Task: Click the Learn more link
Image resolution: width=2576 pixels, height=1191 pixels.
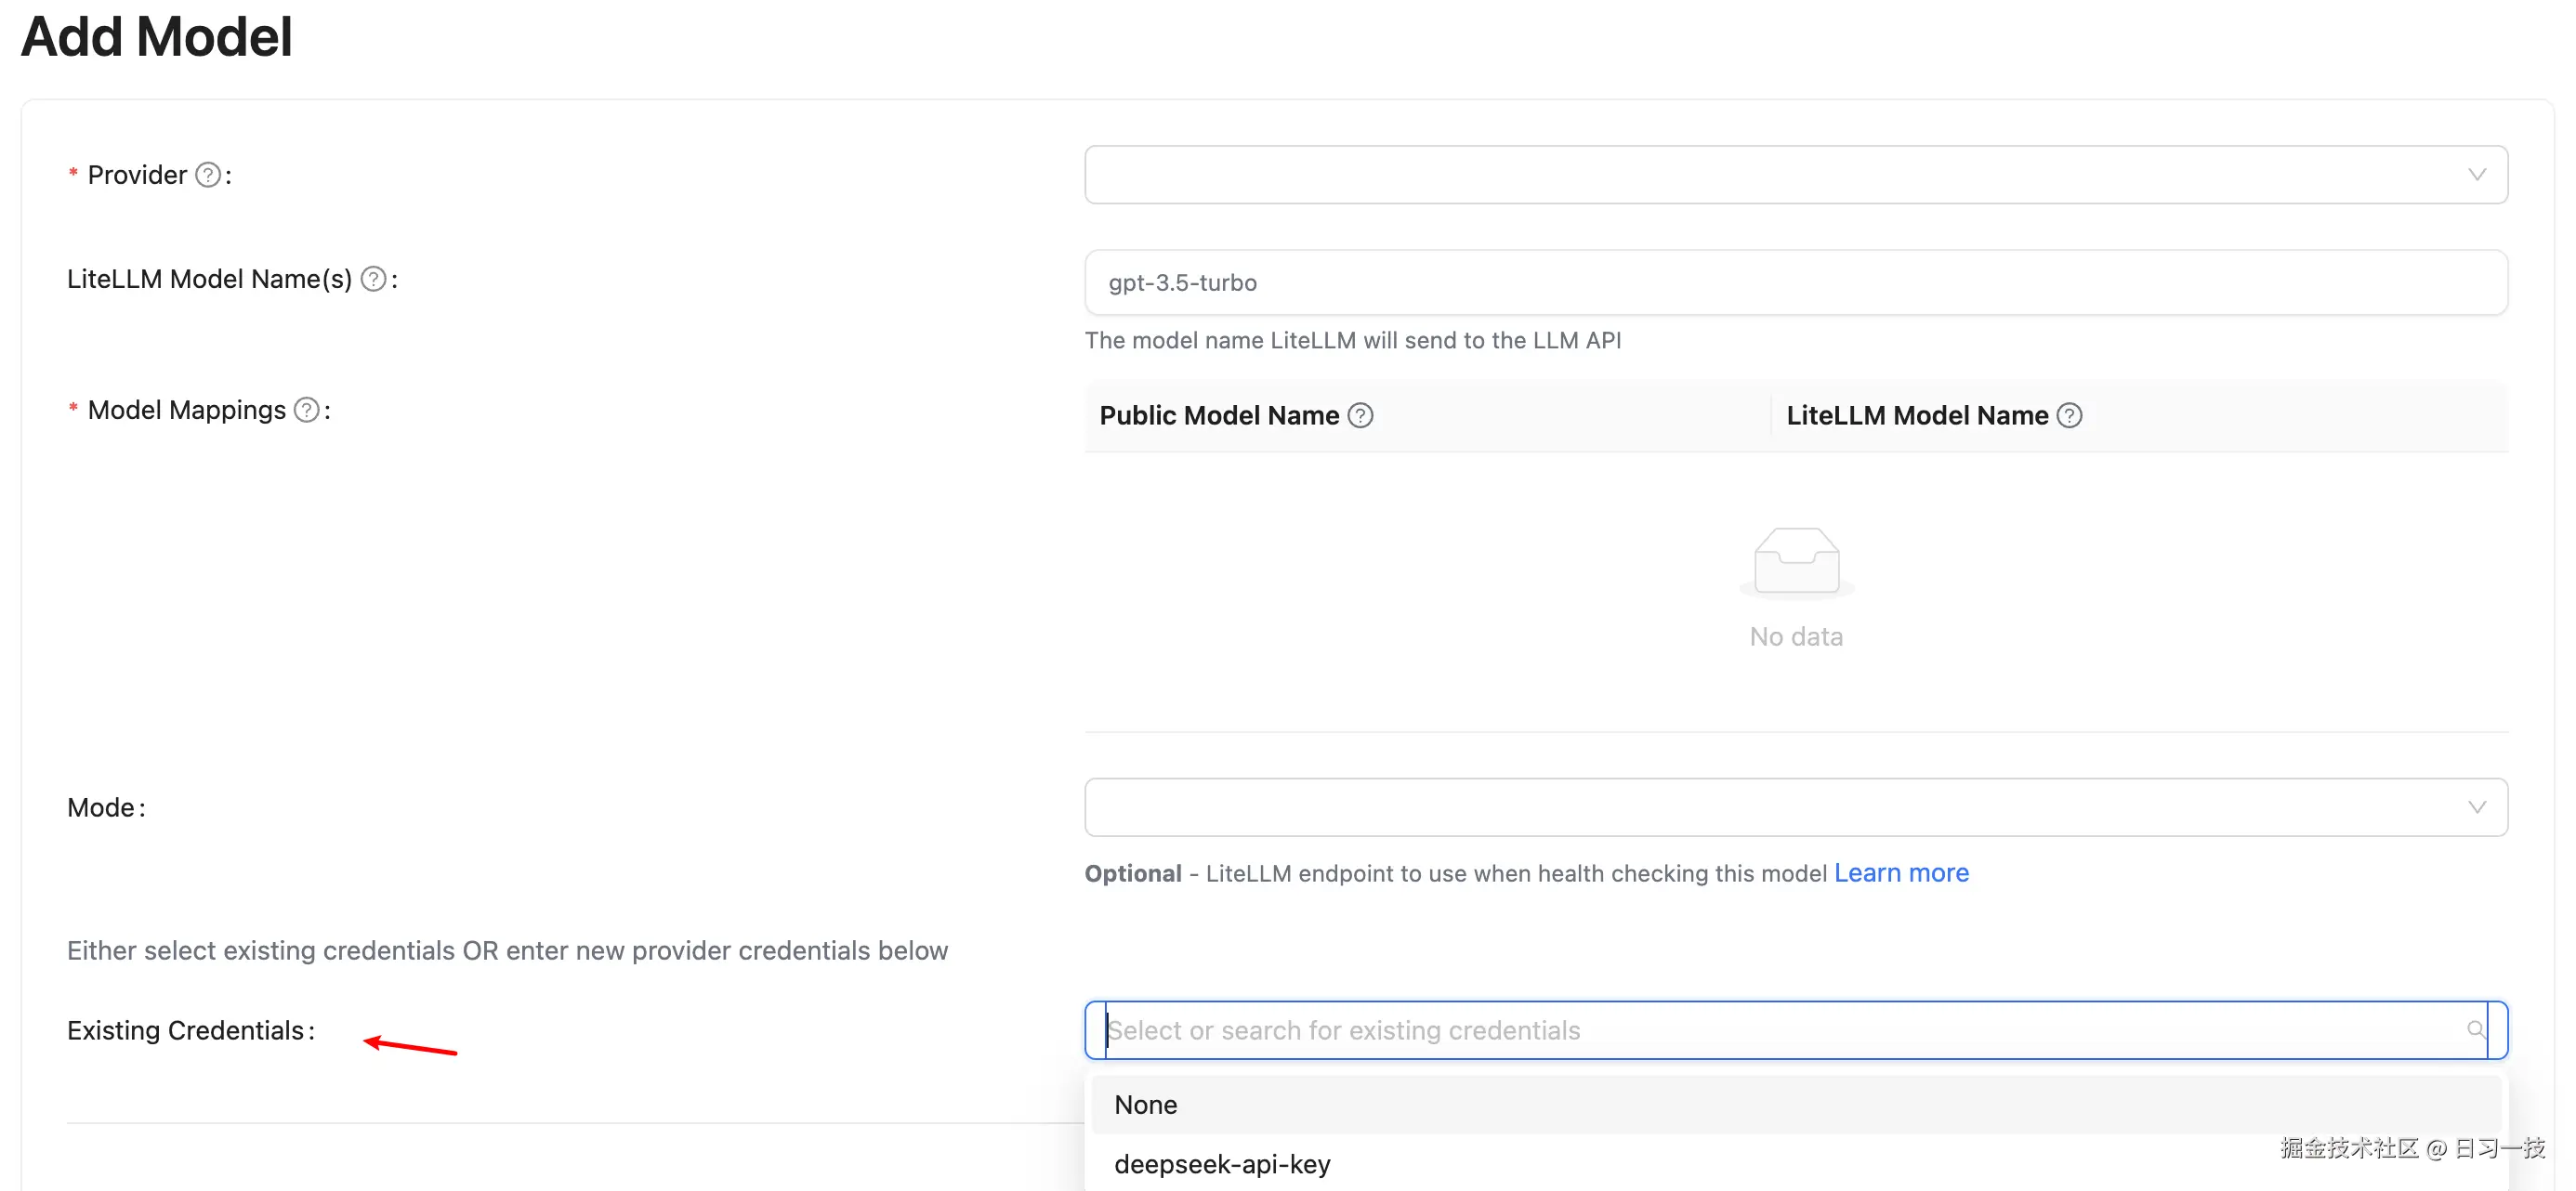Action: point(1901,872)
